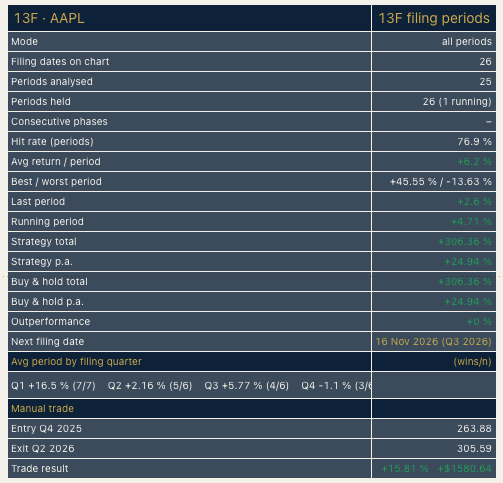Click 'Avg period by filing quarter' section header
Viewport: 503px width, 483px height.
click(76, 362)
